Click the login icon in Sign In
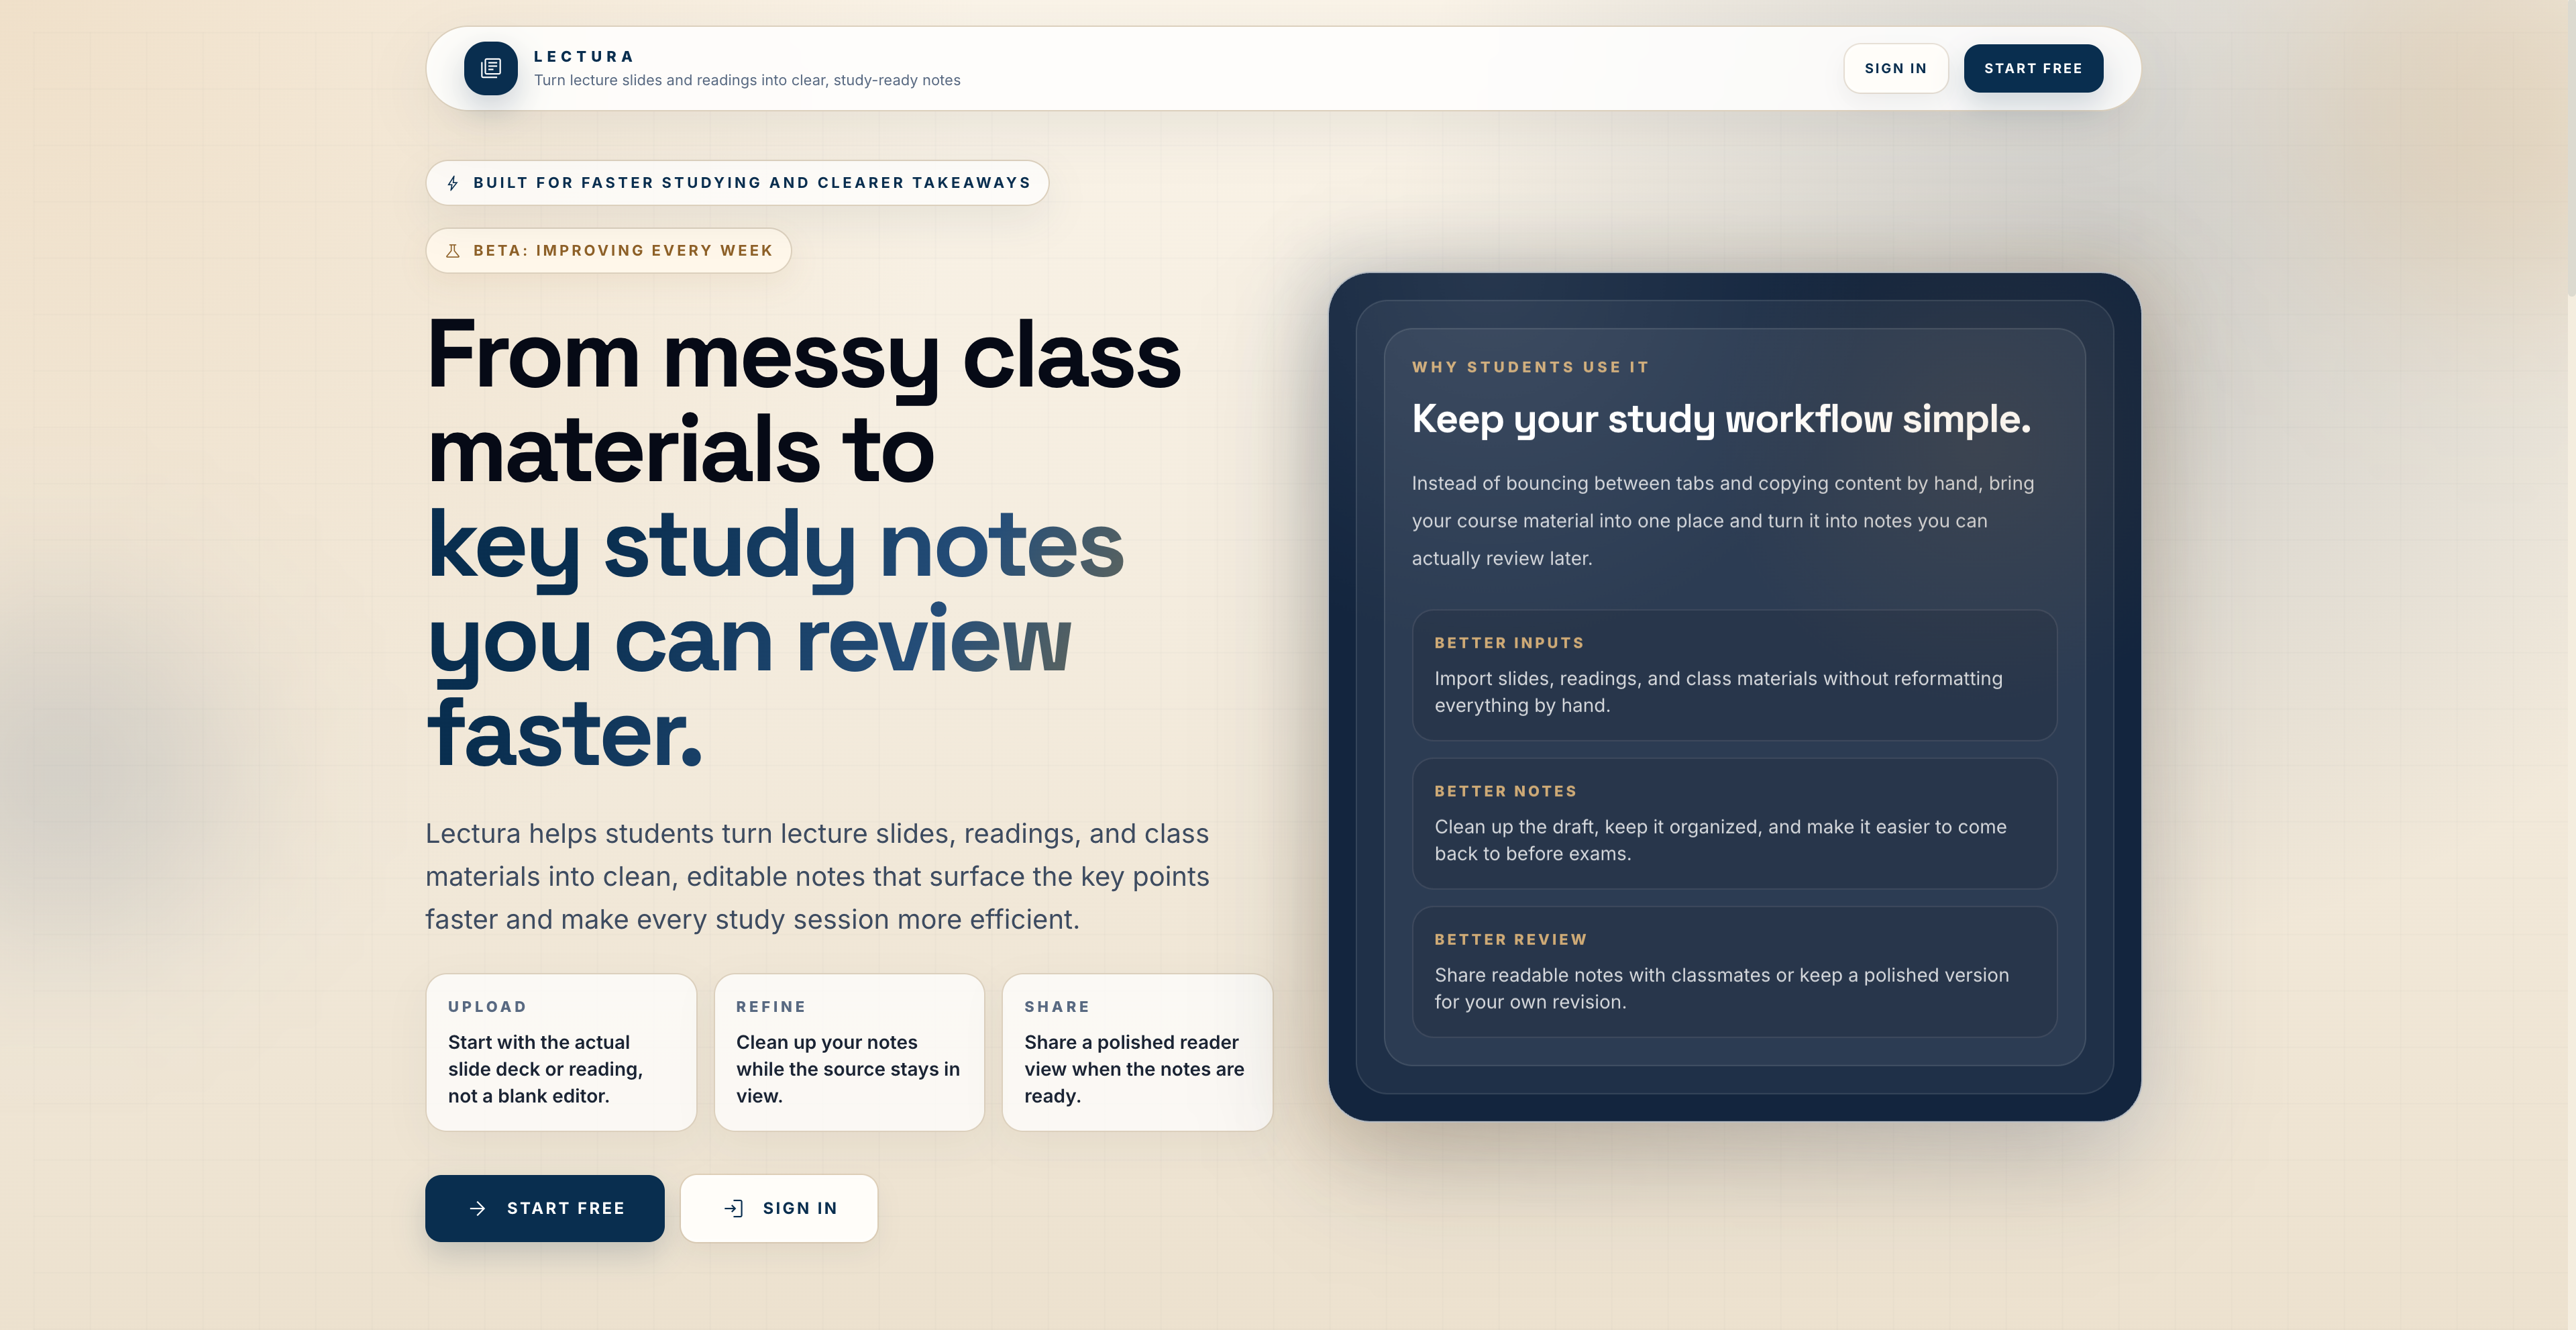This screenshot has height=1330, width=2576. tap(734, 1208)
